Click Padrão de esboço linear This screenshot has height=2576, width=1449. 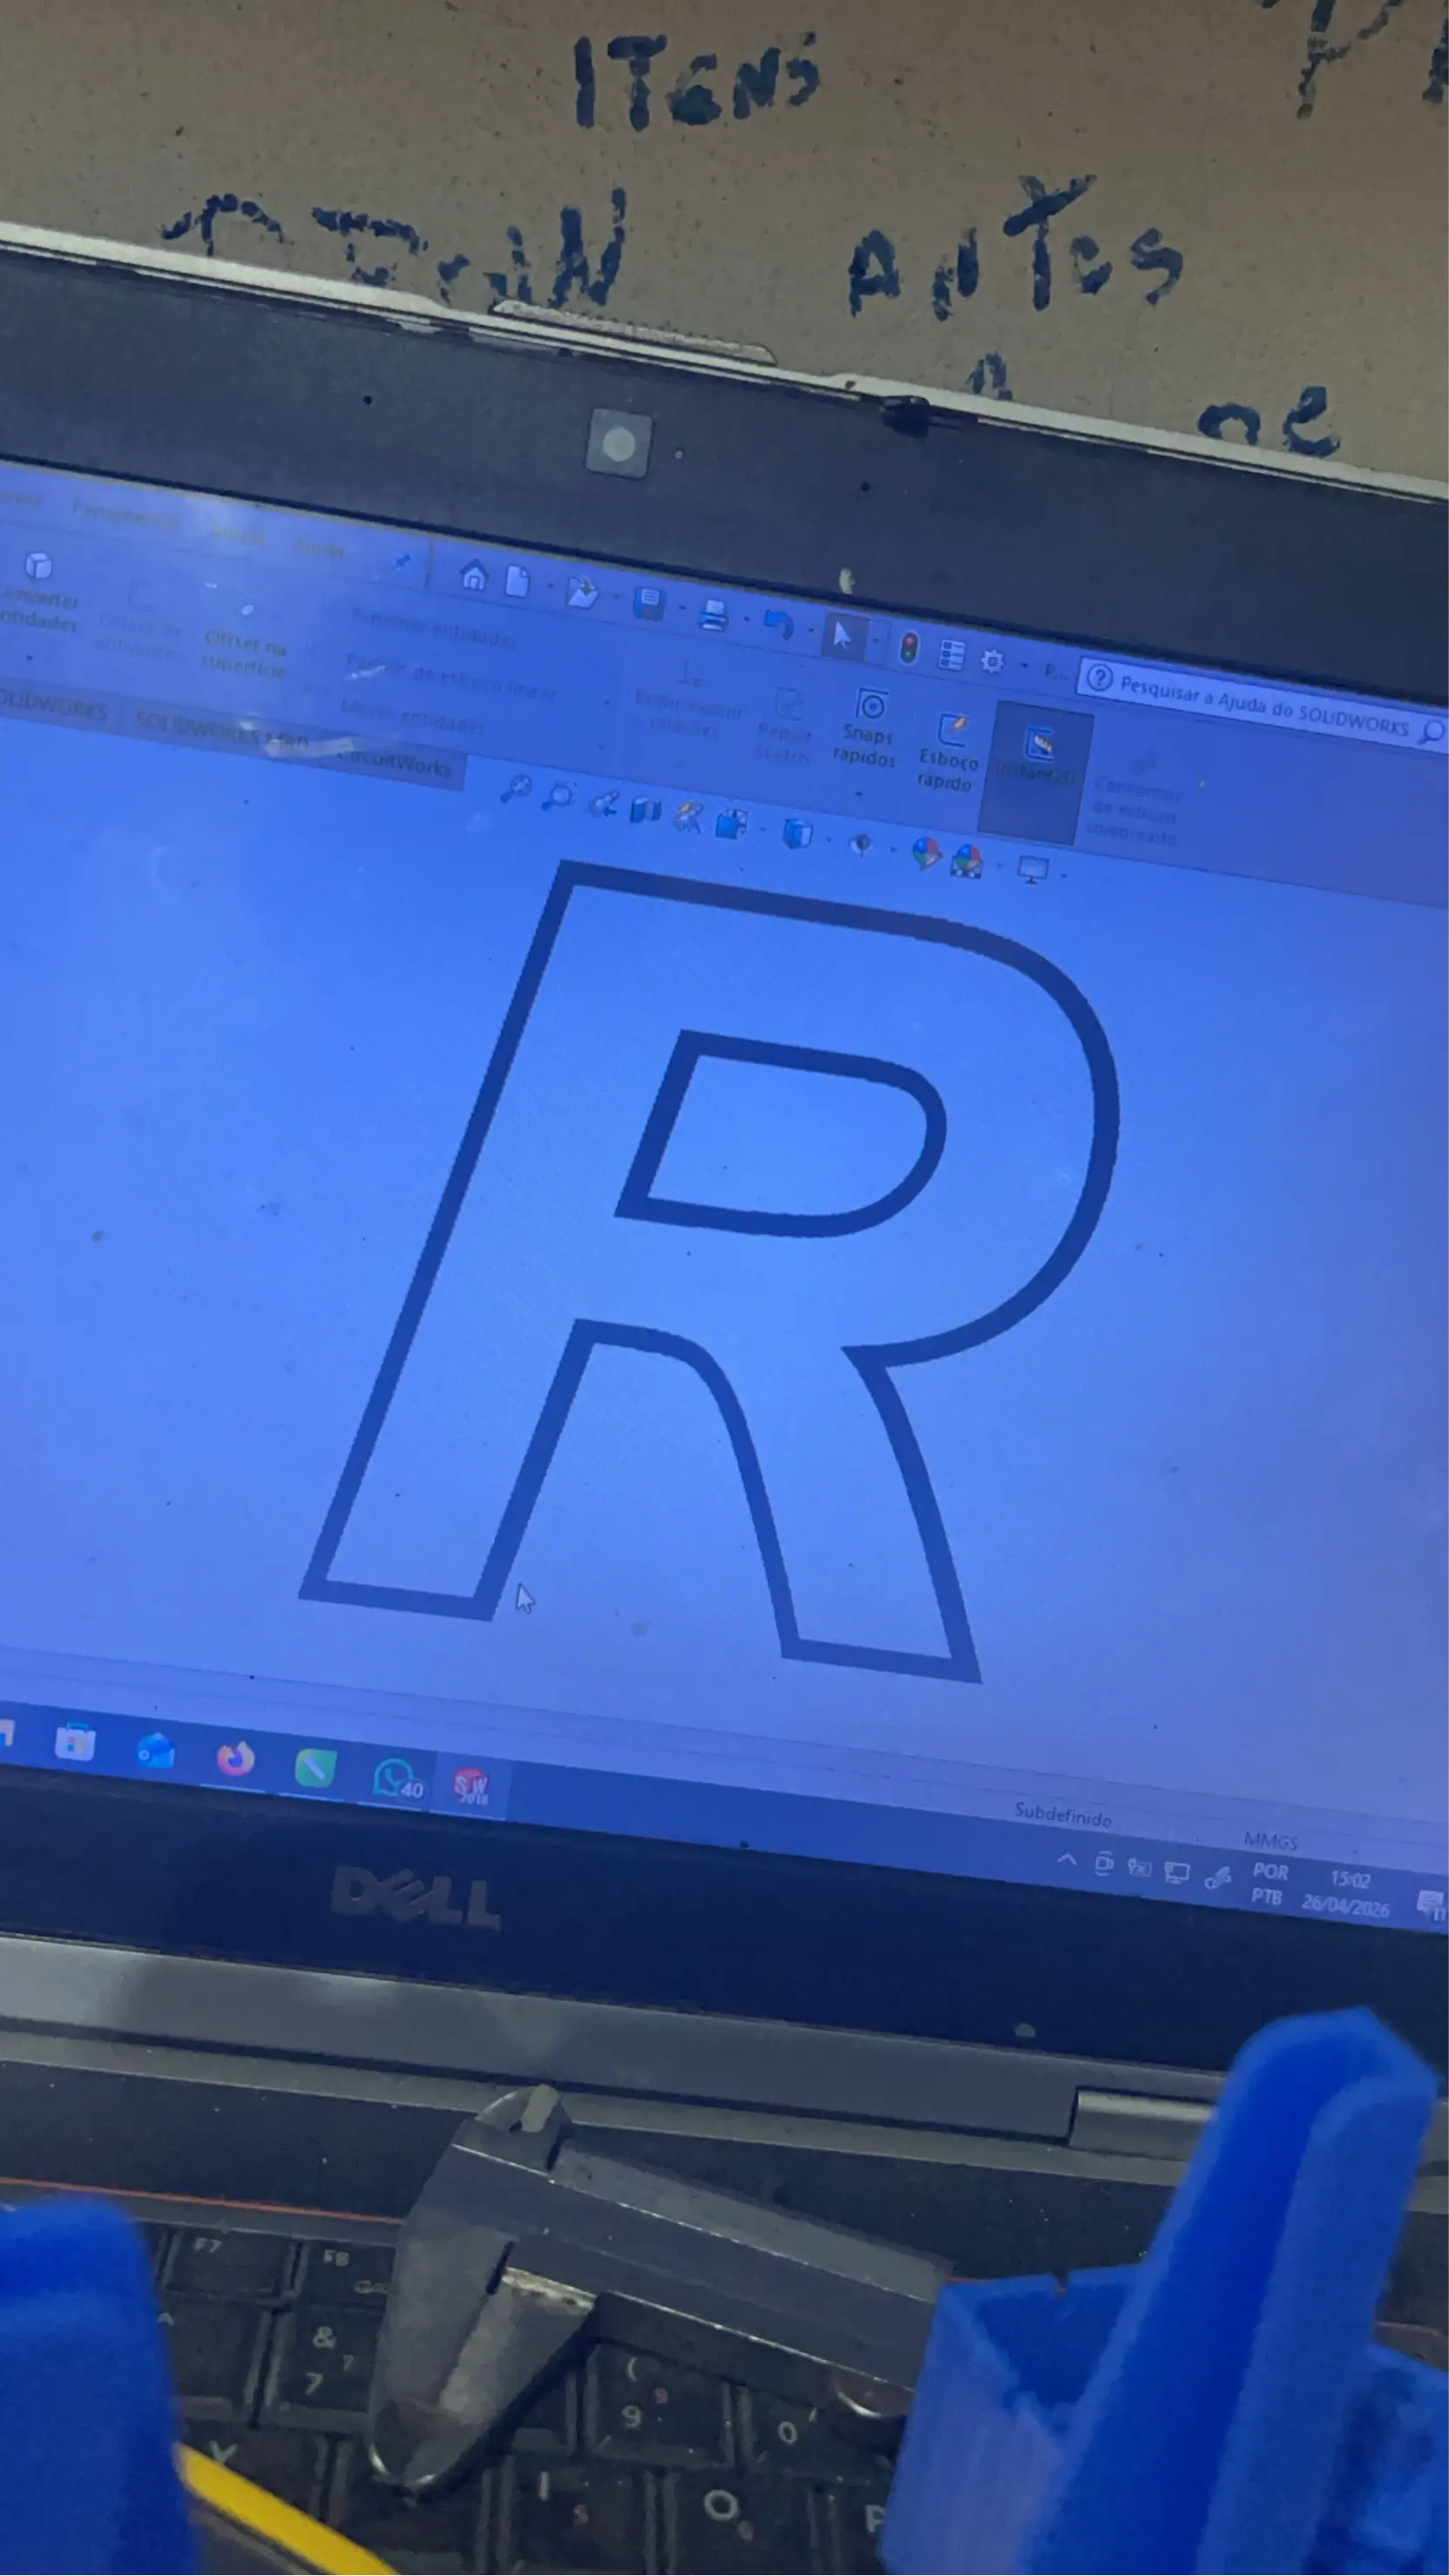pyautogui.click(x=450, y=679)
